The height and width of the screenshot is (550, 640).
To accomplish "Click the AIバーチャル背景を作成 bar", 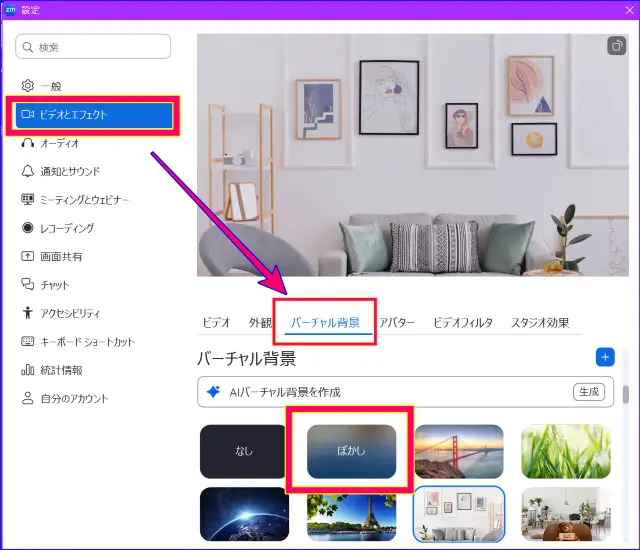I will [405, 392].
